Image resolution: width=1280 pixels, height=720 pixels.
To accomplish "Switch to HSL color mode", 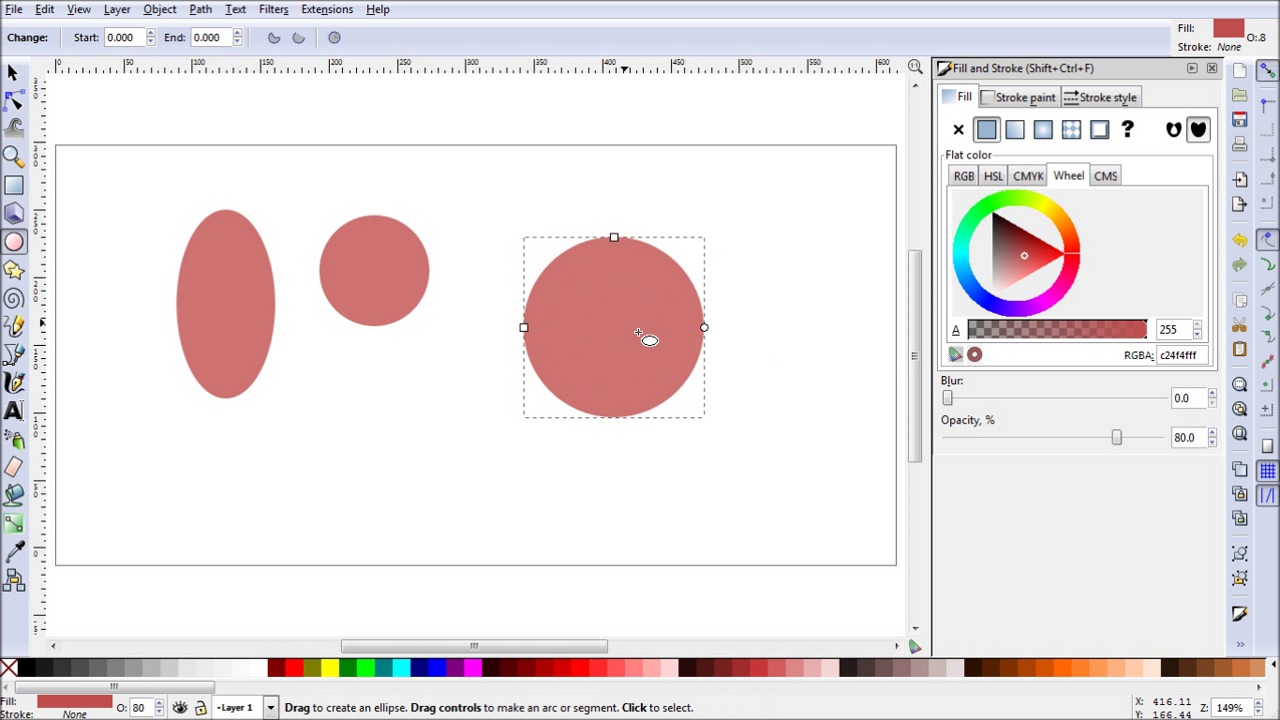I will pos(993,176).
